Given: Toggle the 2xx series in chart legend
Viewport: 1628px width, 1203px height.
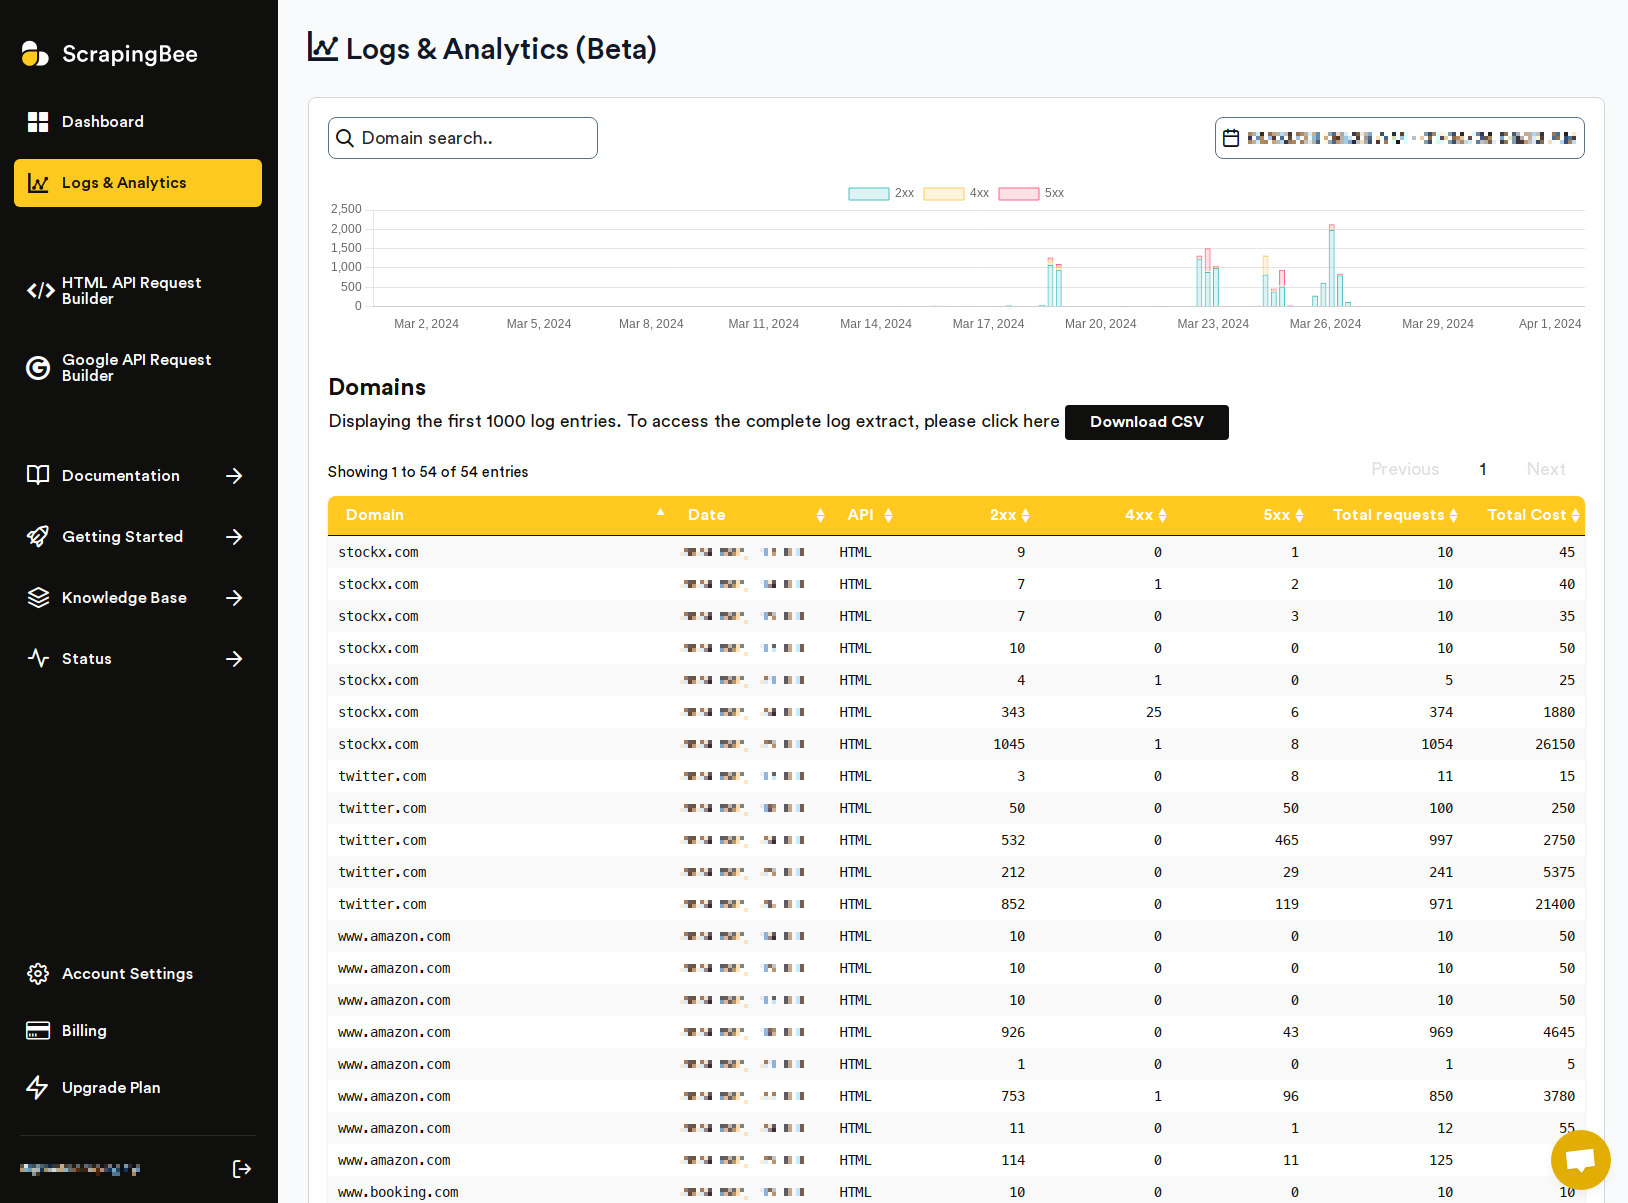Looking at the screenshot, I should [881, 193].
